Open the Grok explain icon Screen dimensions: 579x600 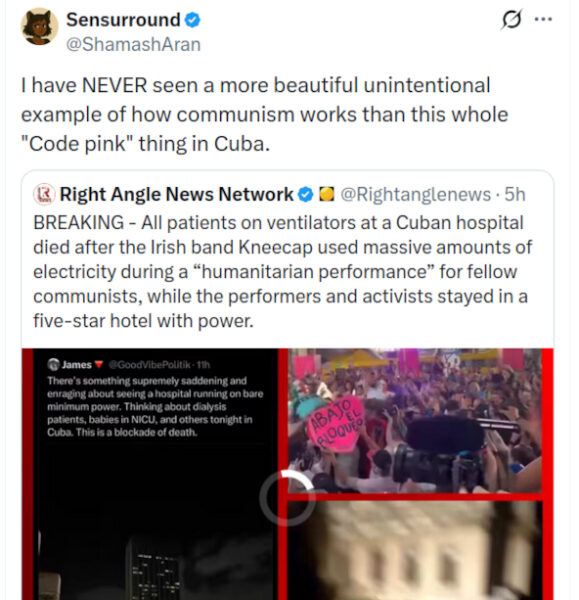[511, 19]
